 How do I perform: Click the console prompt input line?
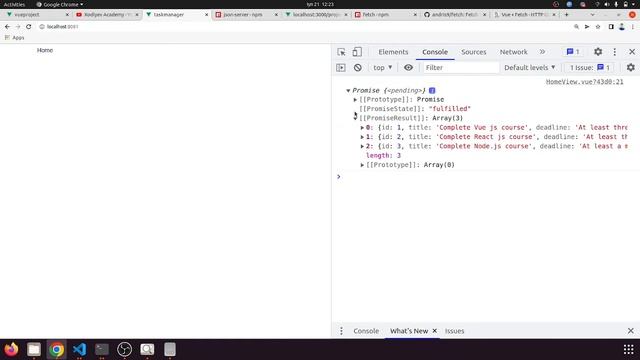click(486, 177)
